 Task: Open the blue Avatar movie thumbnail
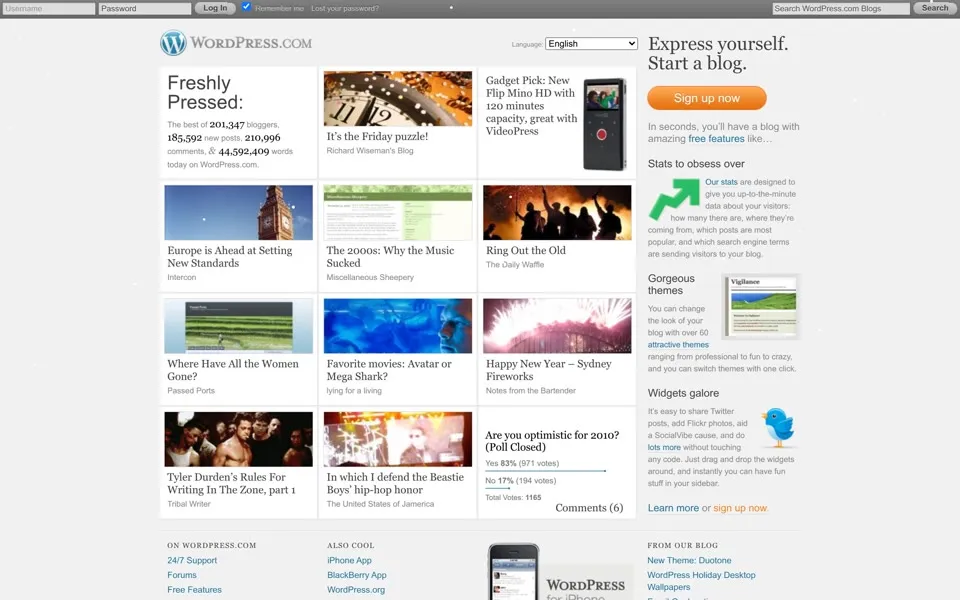(398, 326)
